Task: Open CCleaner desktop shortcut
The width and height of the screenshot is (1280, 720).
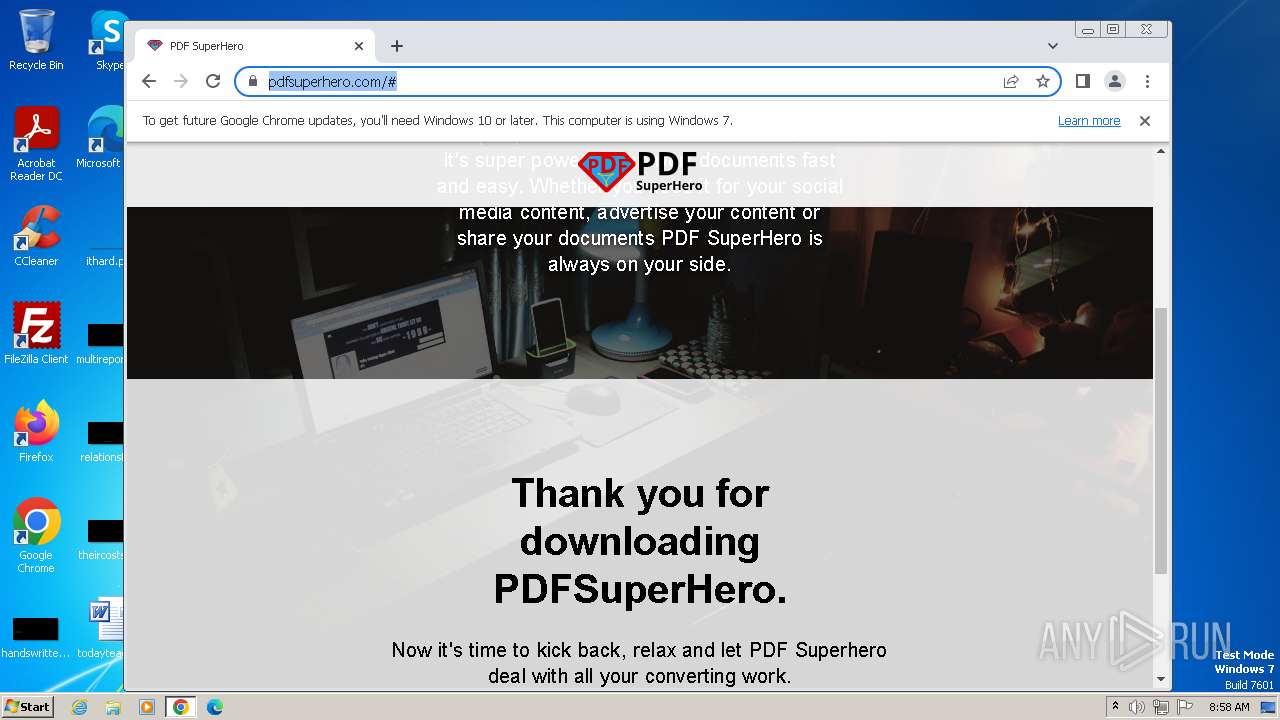Action: 36,236
